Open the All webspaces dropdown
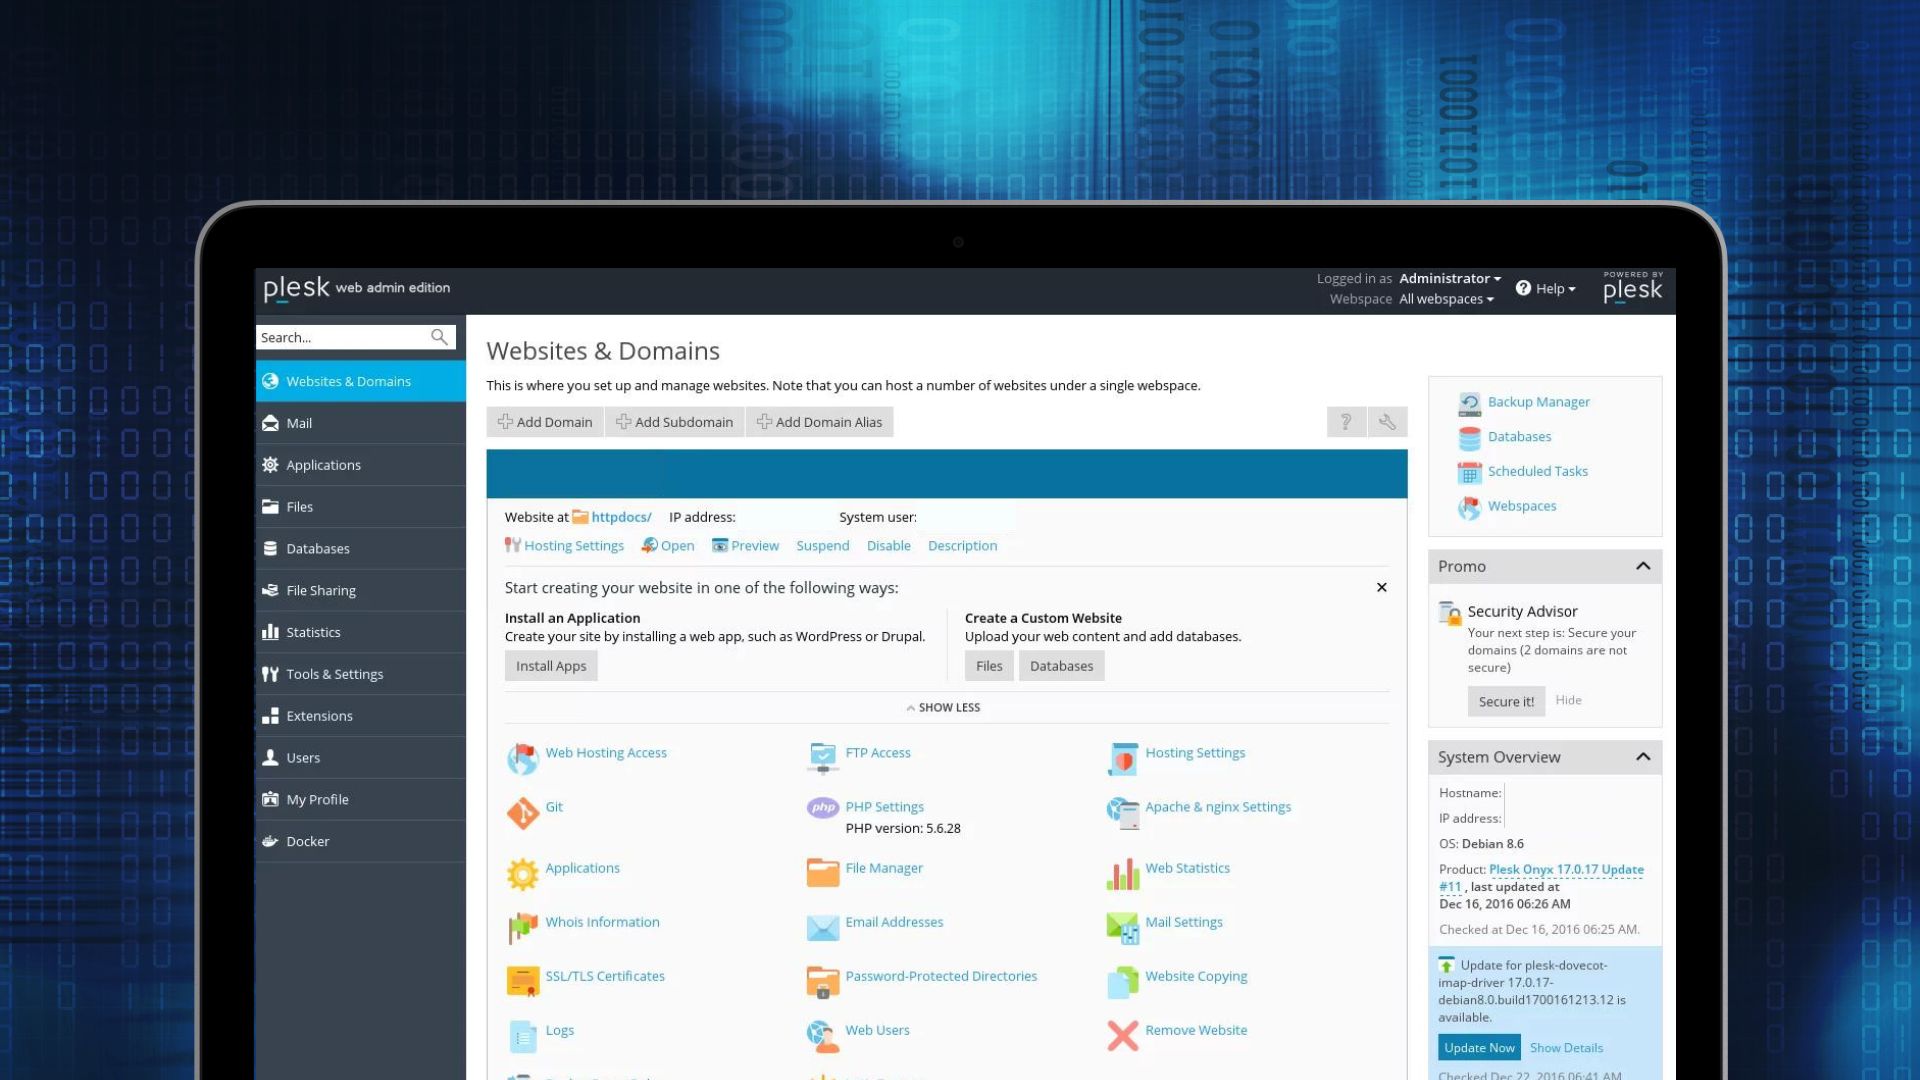 pos(1446,299)
